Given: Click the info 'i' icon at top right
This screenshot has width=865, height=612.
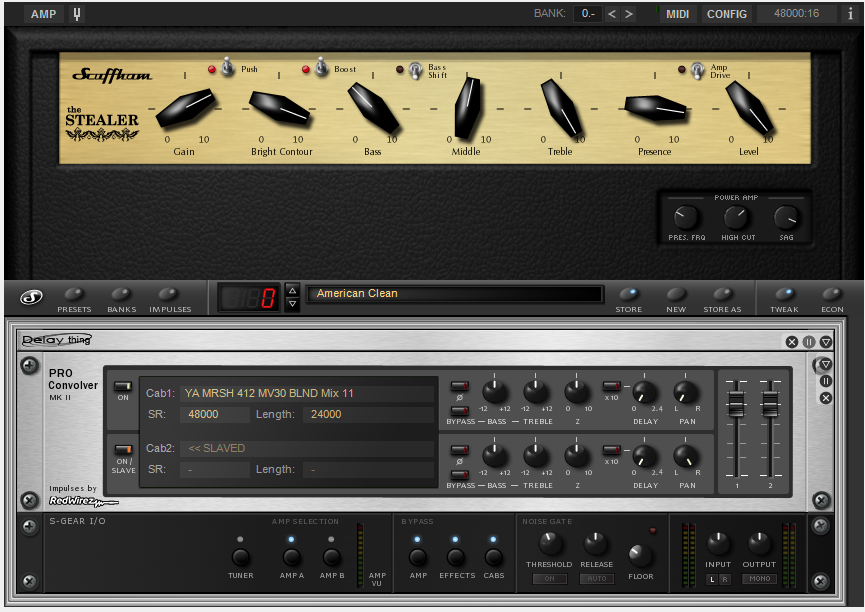Looking at the screenshot, I should point(850,14).
